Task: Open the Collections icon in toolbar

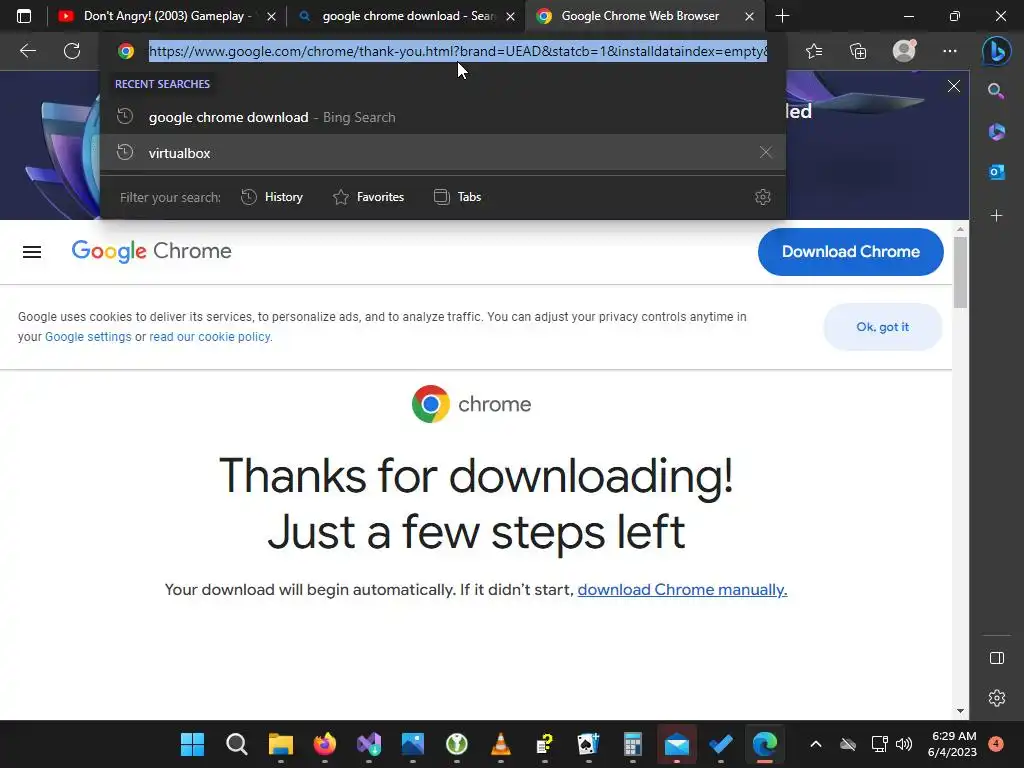Action: click(x=858, y=51)
